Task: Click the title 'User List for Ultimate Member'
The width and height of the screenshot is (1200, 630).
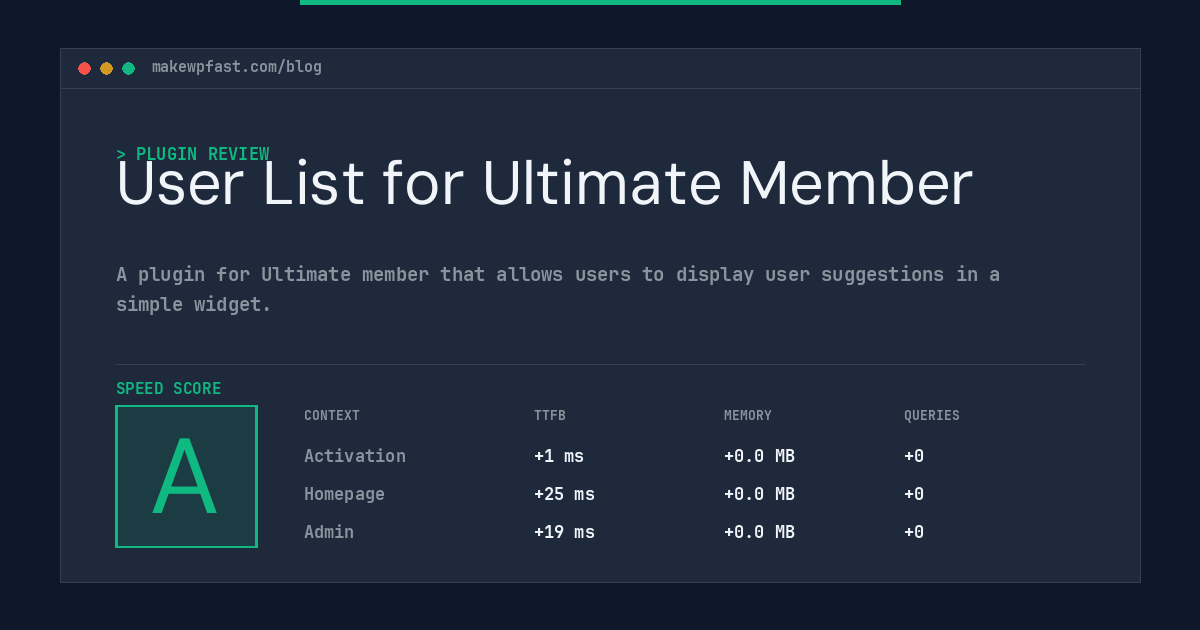Action: (544, 184)
